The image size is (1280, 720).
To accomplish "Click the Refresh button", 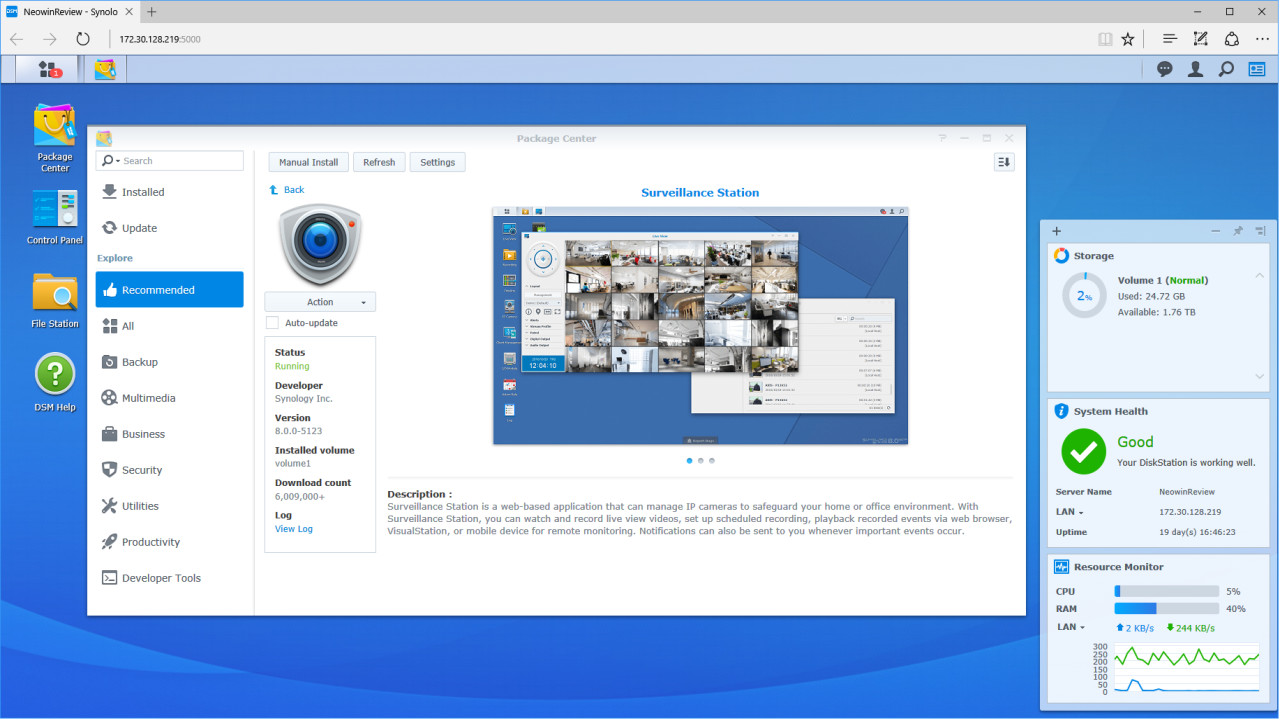I will point(379,162).
